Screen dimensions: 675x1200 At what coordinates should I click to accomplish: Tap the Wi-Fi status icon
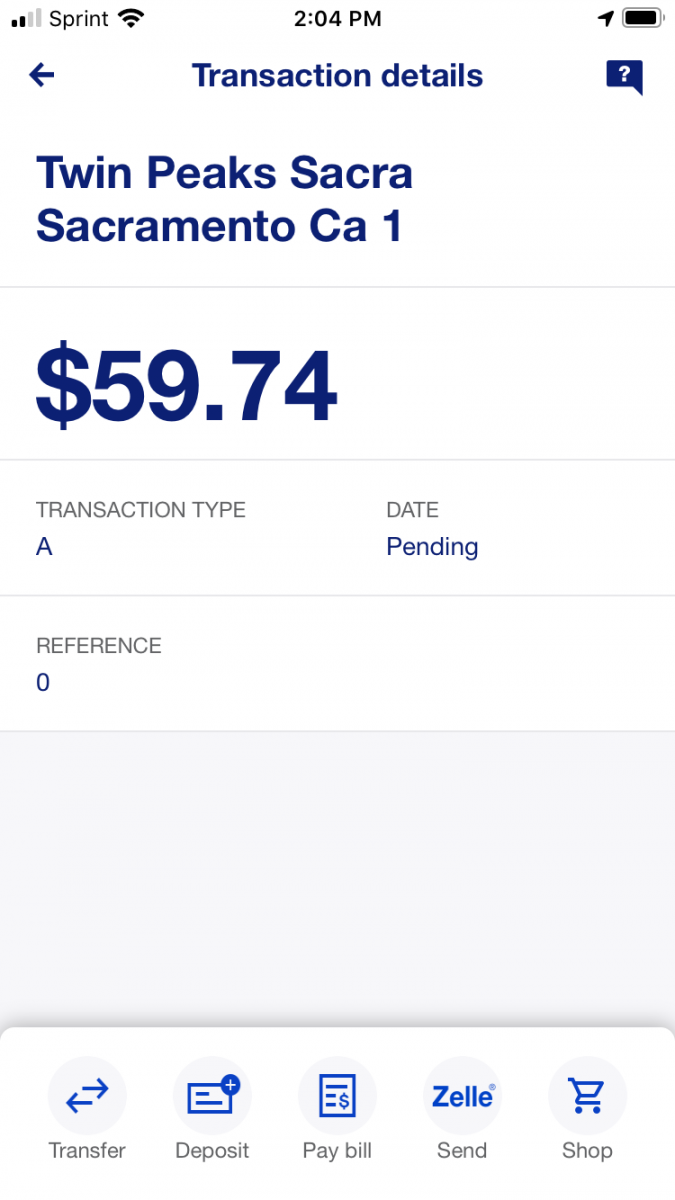point(130,18)
